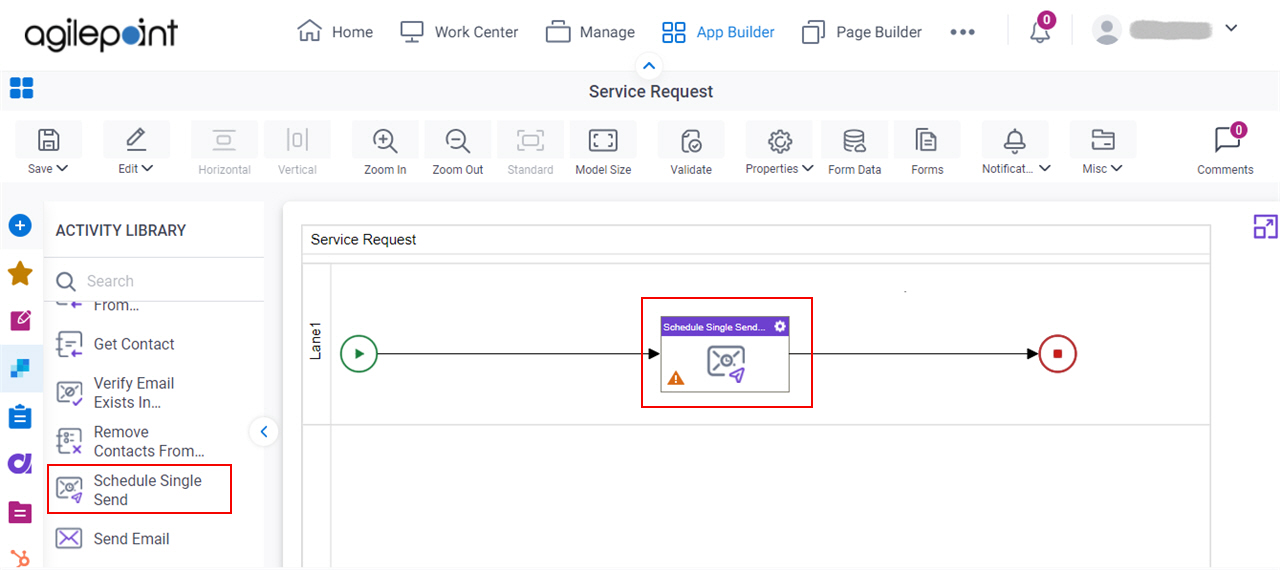Open Notifications toolbar bell
1280x570 pixels.
pos(1015,140)
